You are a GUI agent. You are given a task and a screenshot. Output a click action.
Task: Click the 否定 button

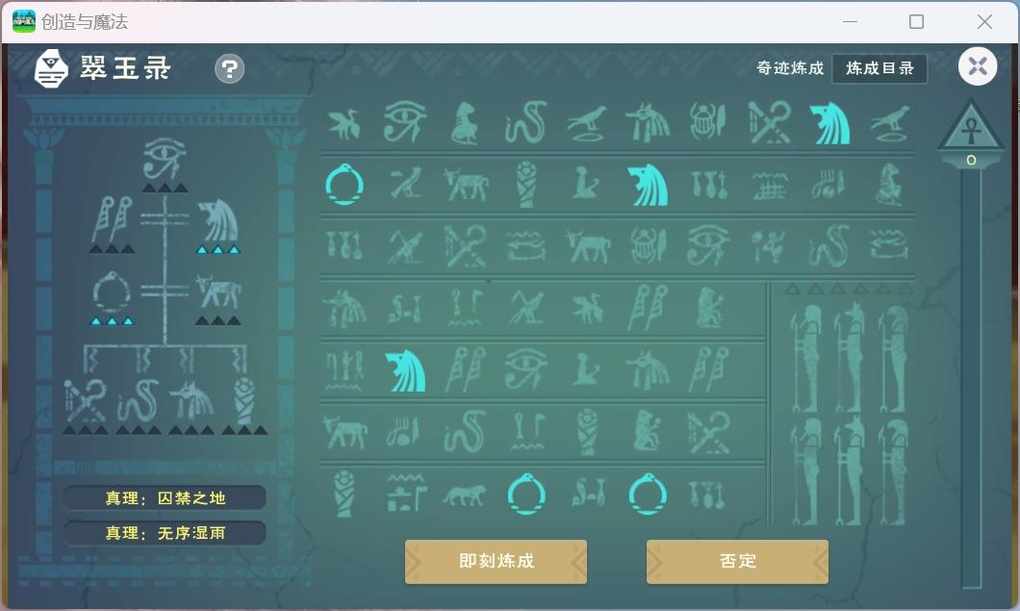tap(737, 561)
